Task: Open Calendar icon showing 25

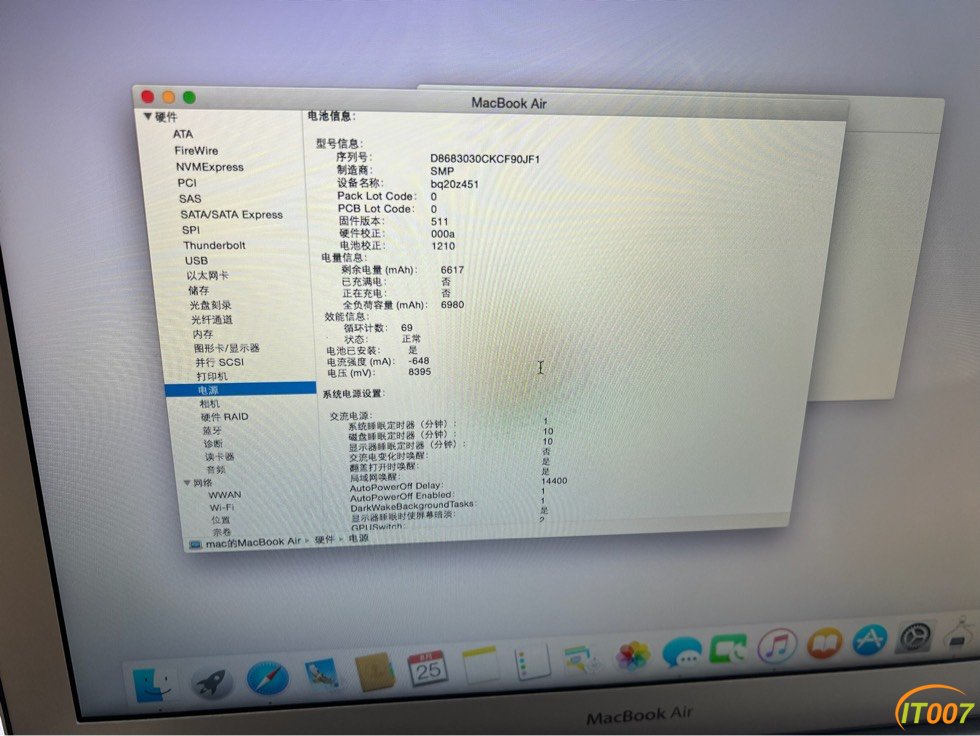Action: click(427, 669)
